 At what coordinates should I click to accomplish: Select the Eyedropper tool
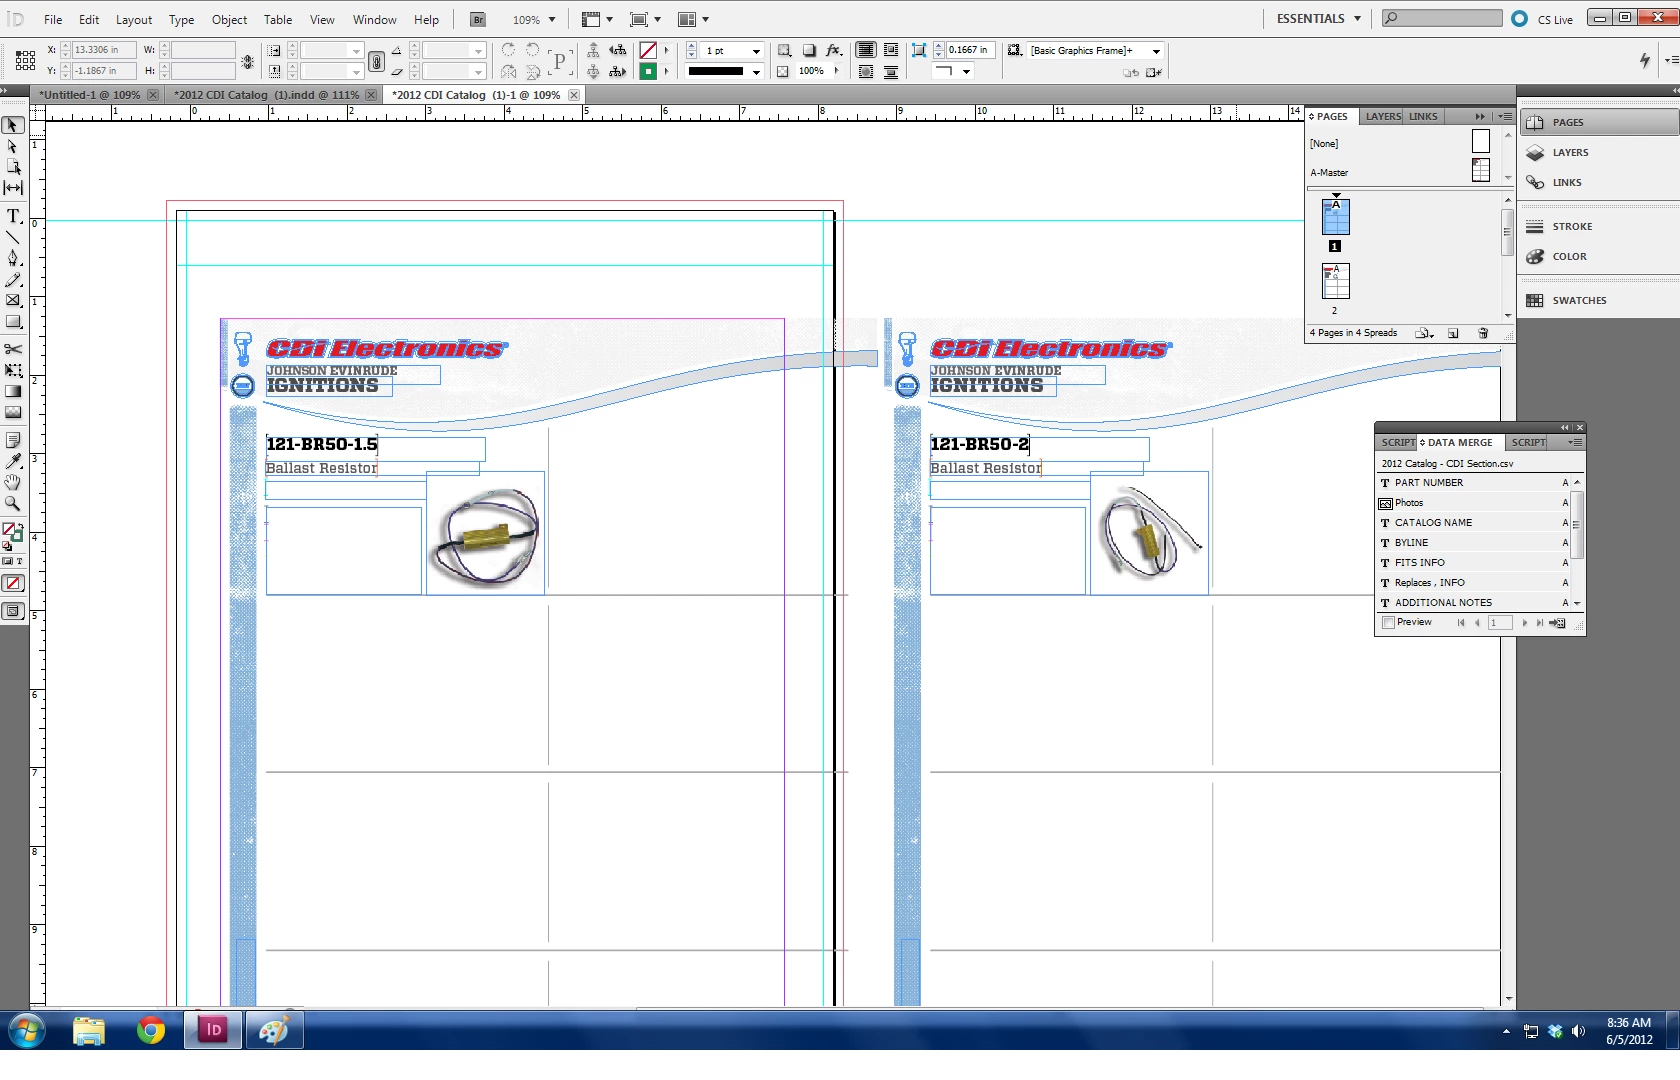13,461
